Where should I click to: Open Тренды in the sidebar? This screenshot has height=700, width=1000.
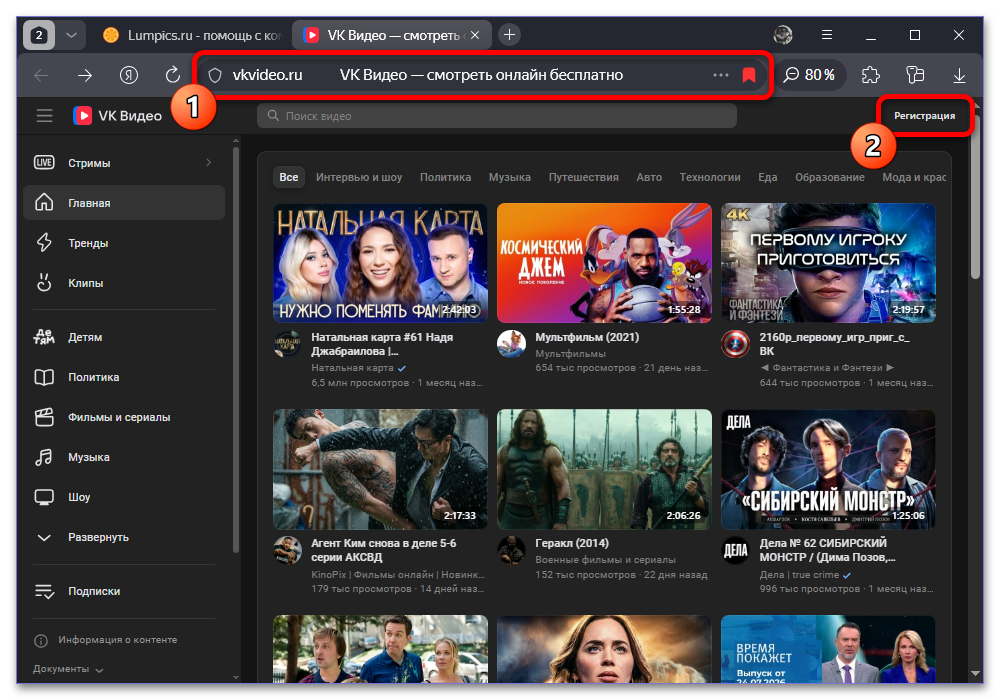[x=124, y=243]
